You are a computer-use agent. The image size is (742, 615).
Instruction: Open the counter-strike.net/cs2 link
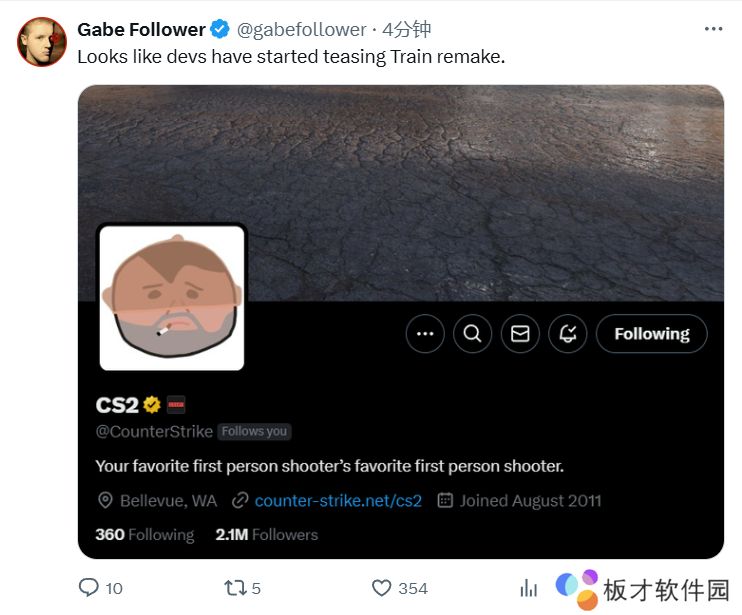(338, 500)
